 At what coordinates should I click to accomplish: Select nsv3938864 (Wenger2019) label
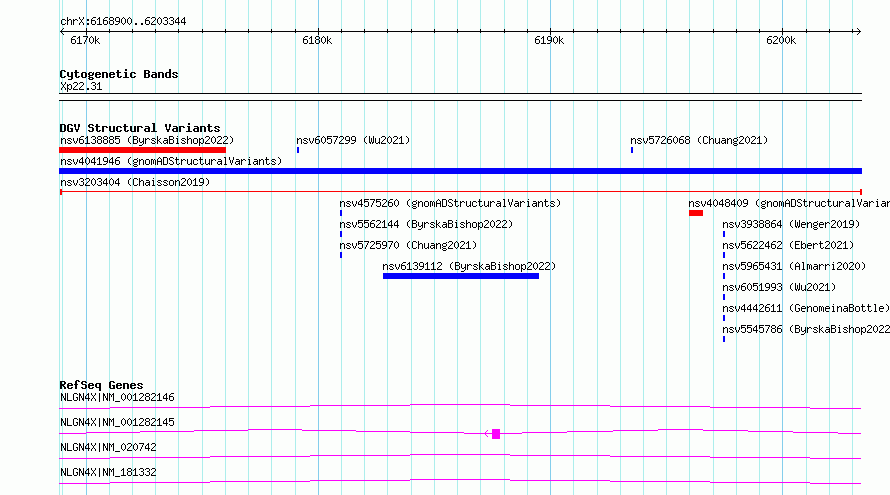pos(791,224)
